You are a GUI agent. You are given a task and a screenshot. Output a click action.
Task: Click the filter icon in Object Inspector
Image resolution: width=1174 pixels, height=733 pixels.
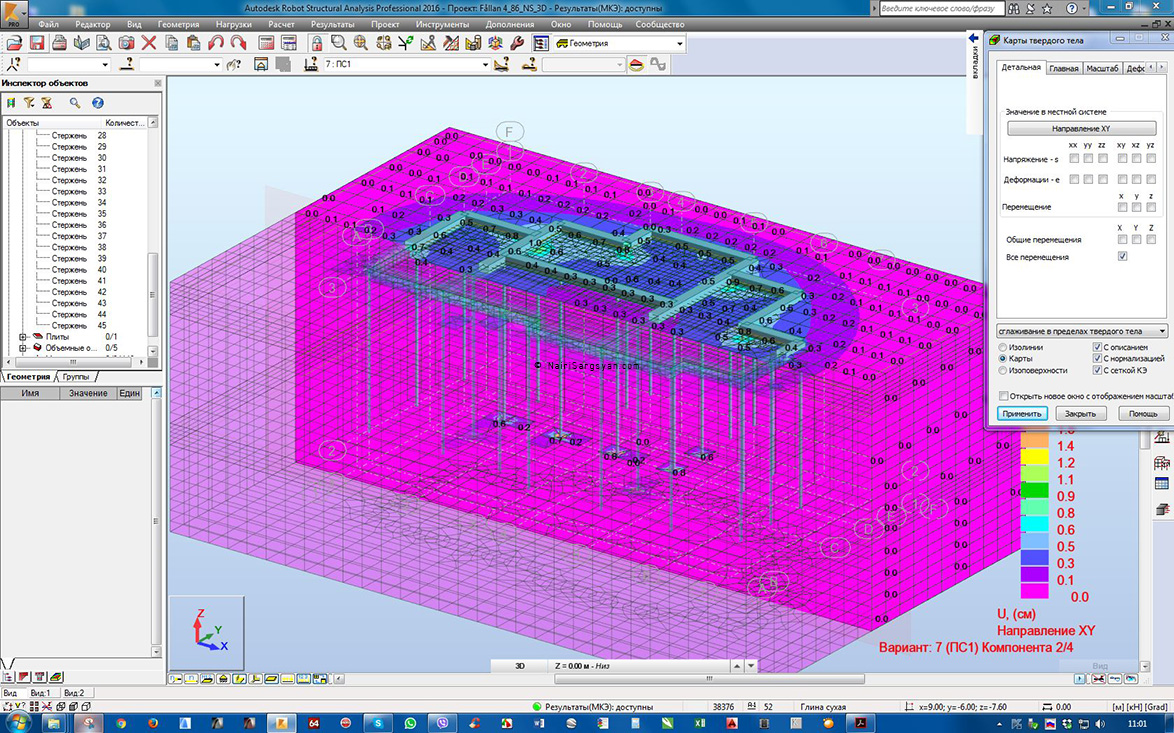coord(29,103)
